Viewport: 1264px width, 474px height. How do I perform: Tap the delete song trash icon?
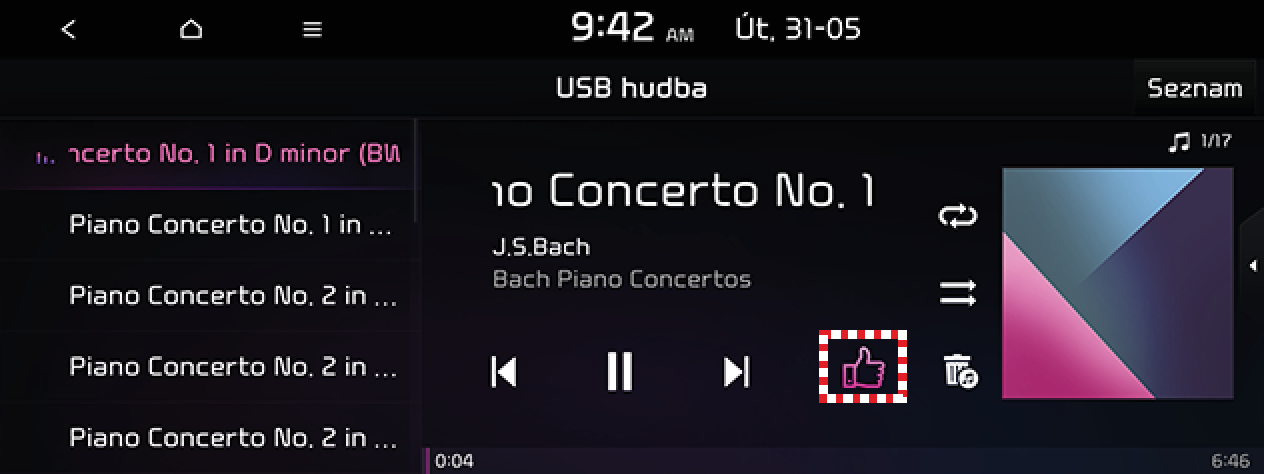(960, 370)
